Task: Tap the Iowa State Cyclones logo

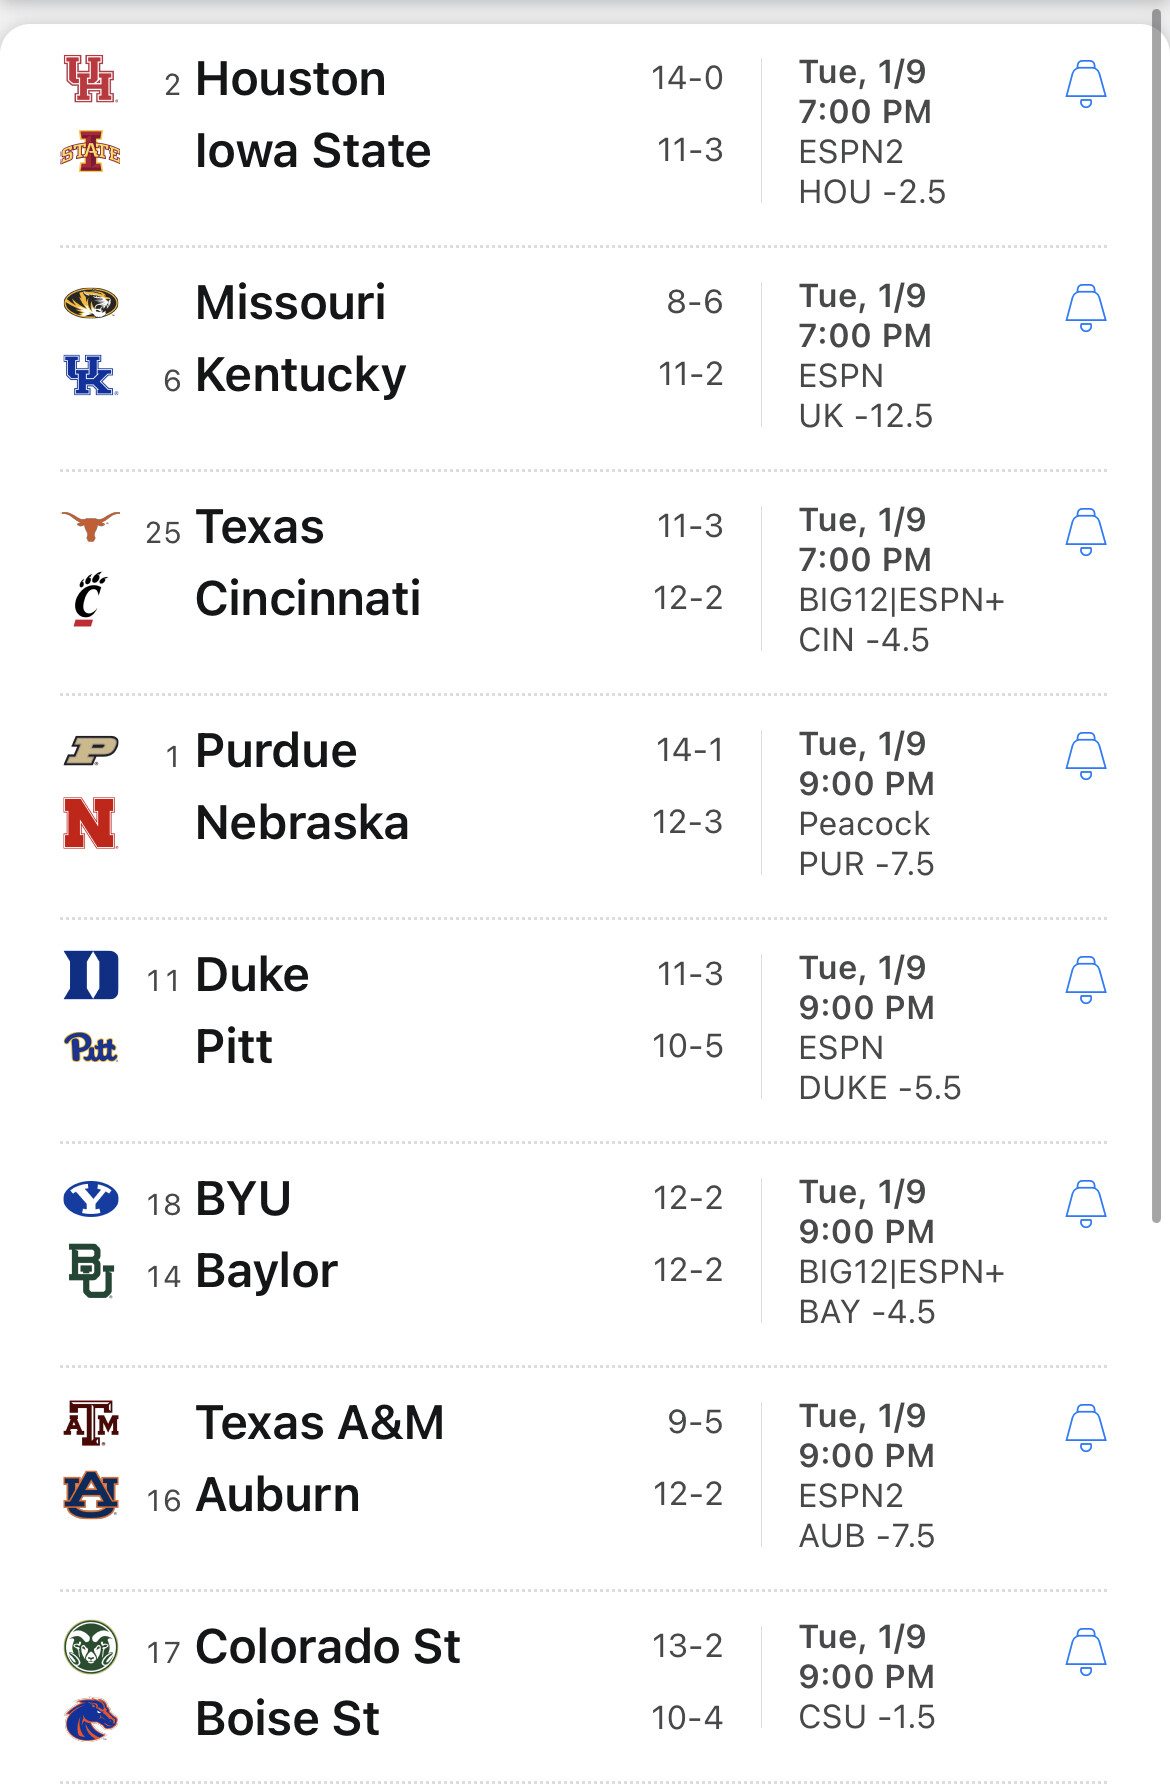Action: (90, 151)
